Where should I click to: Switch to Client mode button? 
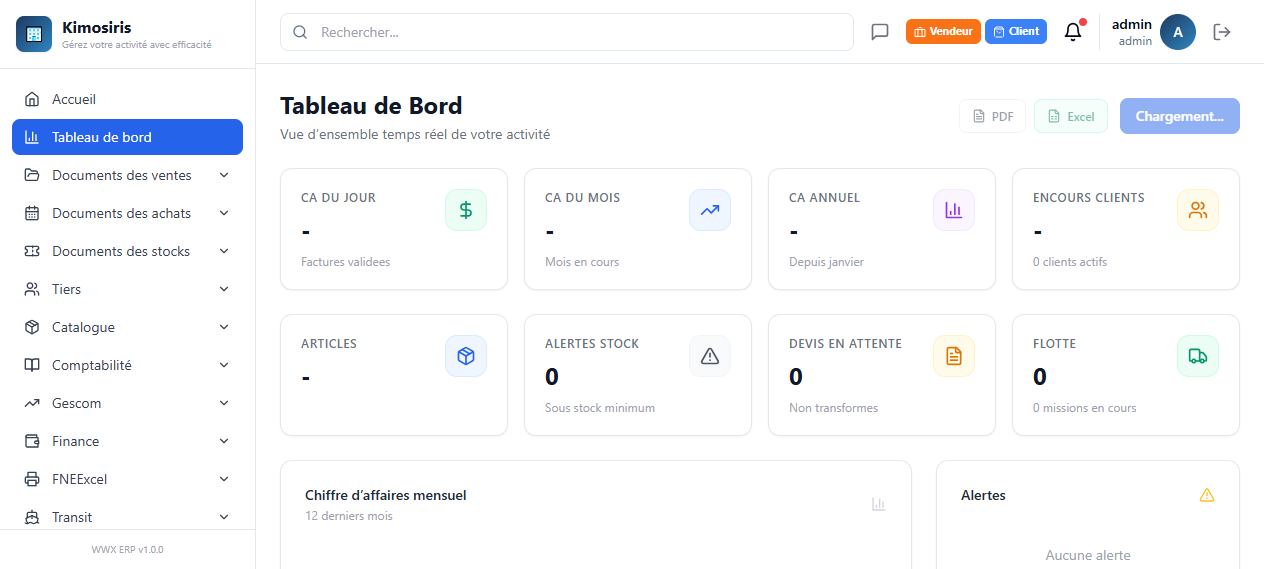coord(1016,32)
